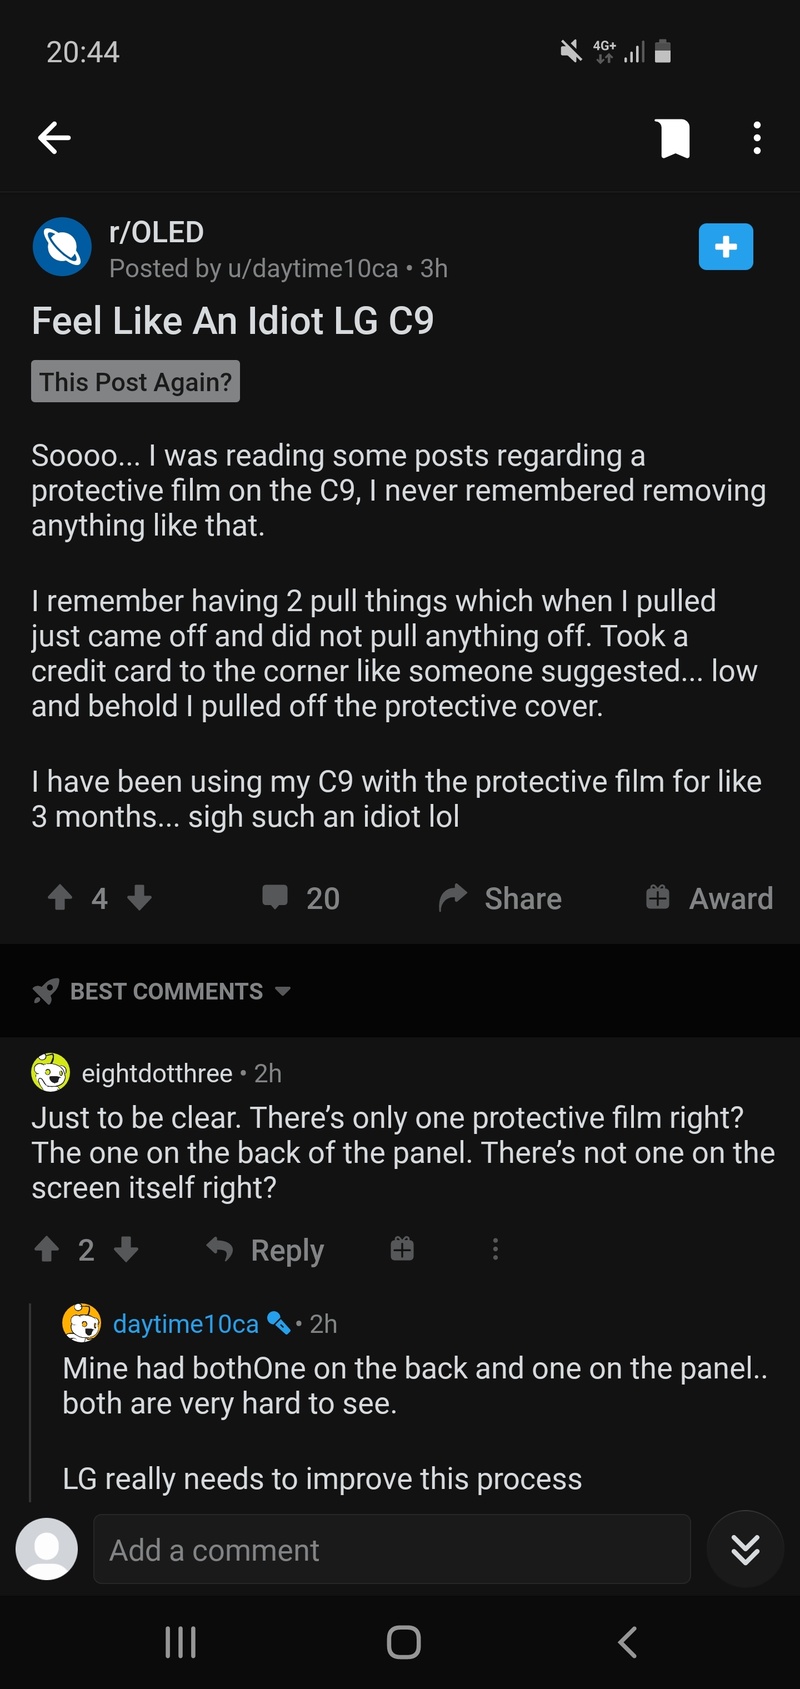Expand the Best Comments sort dropdown
The width and height of the screenshot is (800, 1689).
pos(165,991)
